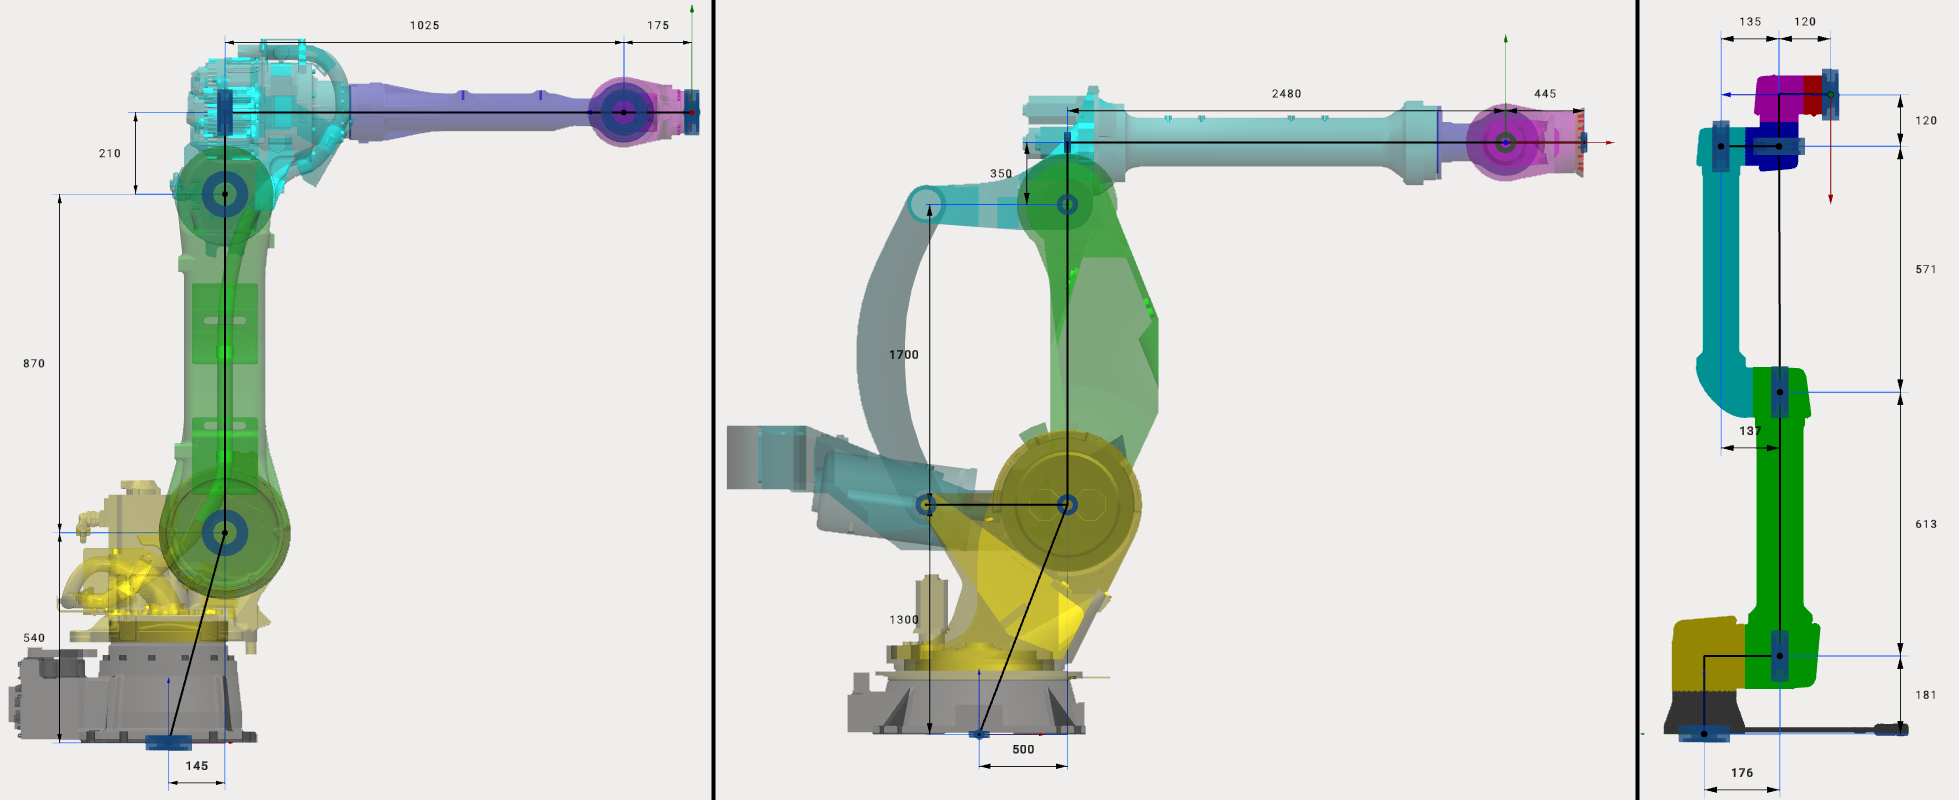Click the 500 base offset label
This screenshot has width=1959, height=800.
coord(1023,749)
